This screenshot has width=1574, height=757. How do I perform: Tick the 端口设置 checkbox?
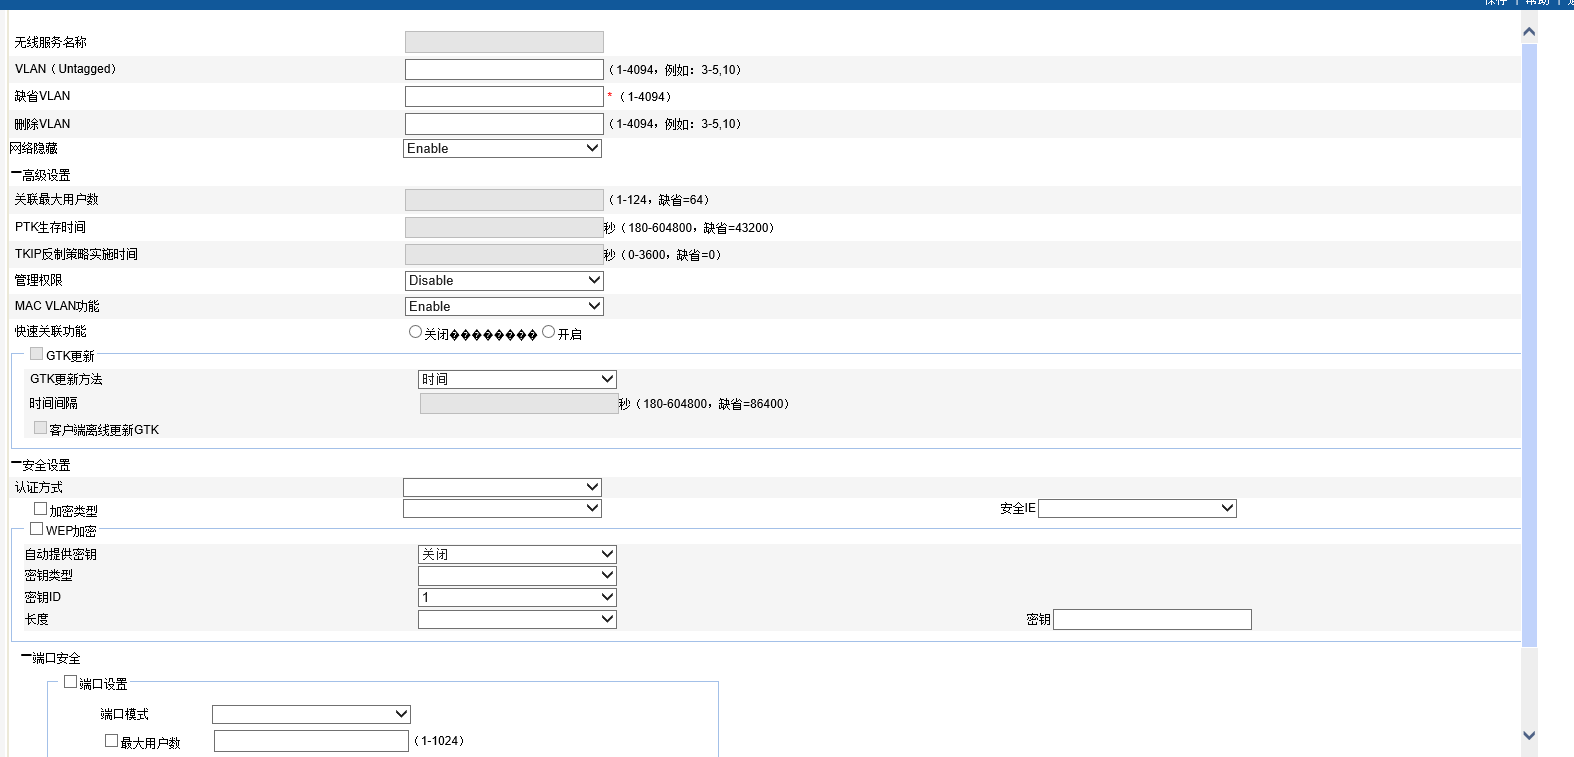71,682
